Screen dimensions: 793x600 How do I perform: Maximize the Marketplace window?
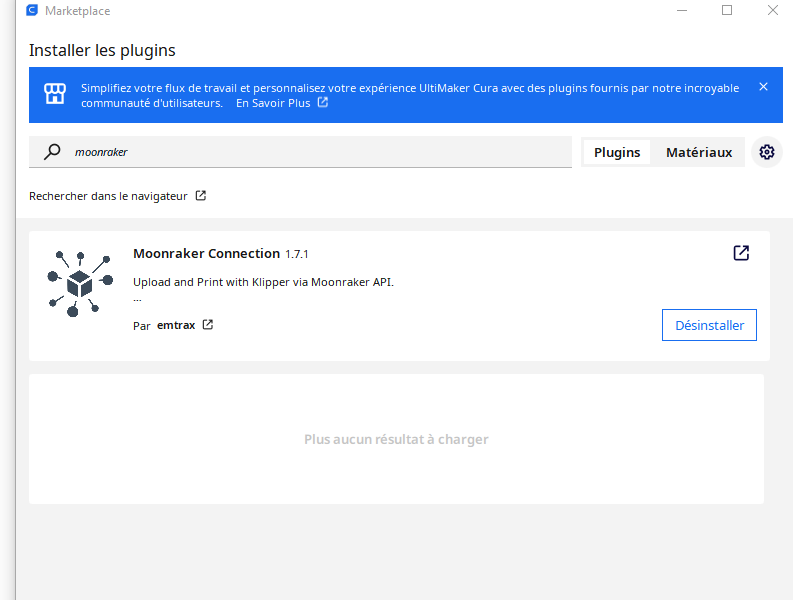(x=727, y=11)
